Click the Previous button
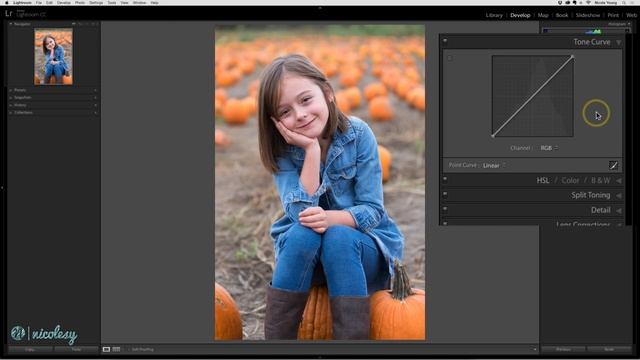This screenshot has height=360, width=640. tap(563, 349)
